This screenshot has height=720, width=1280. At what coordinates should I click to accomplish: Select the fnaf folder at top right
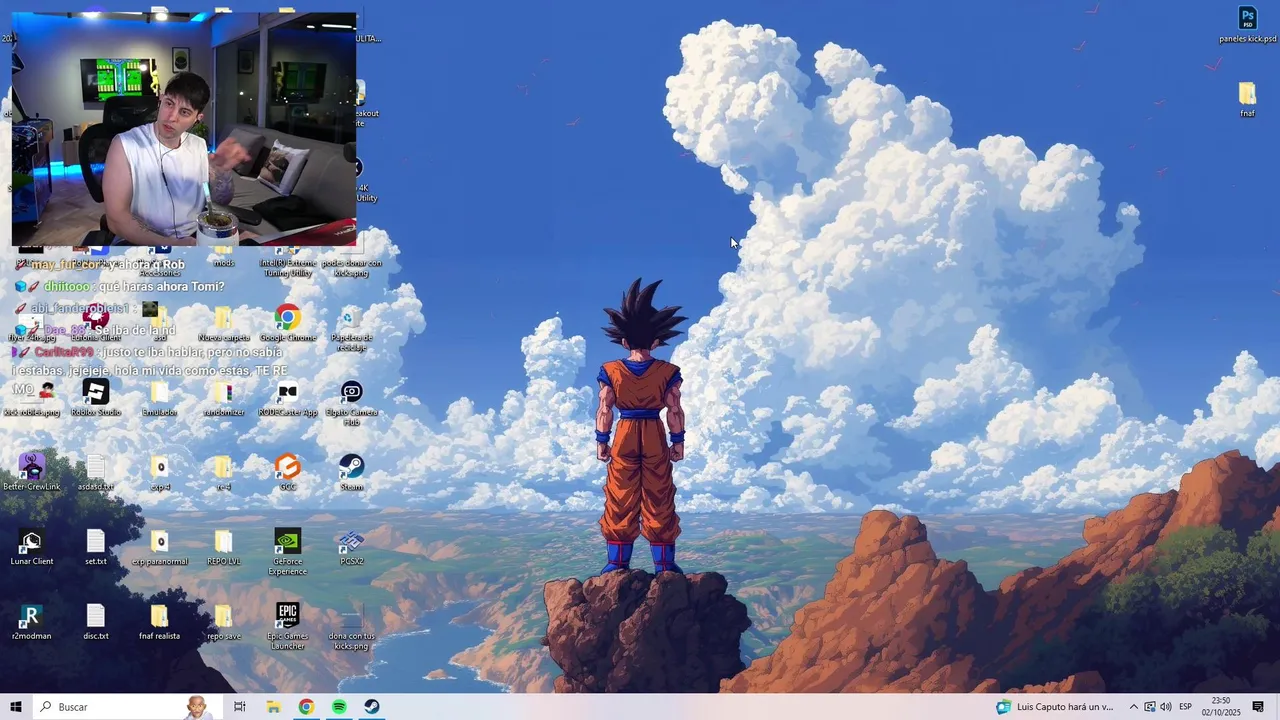click(1247, 99)
